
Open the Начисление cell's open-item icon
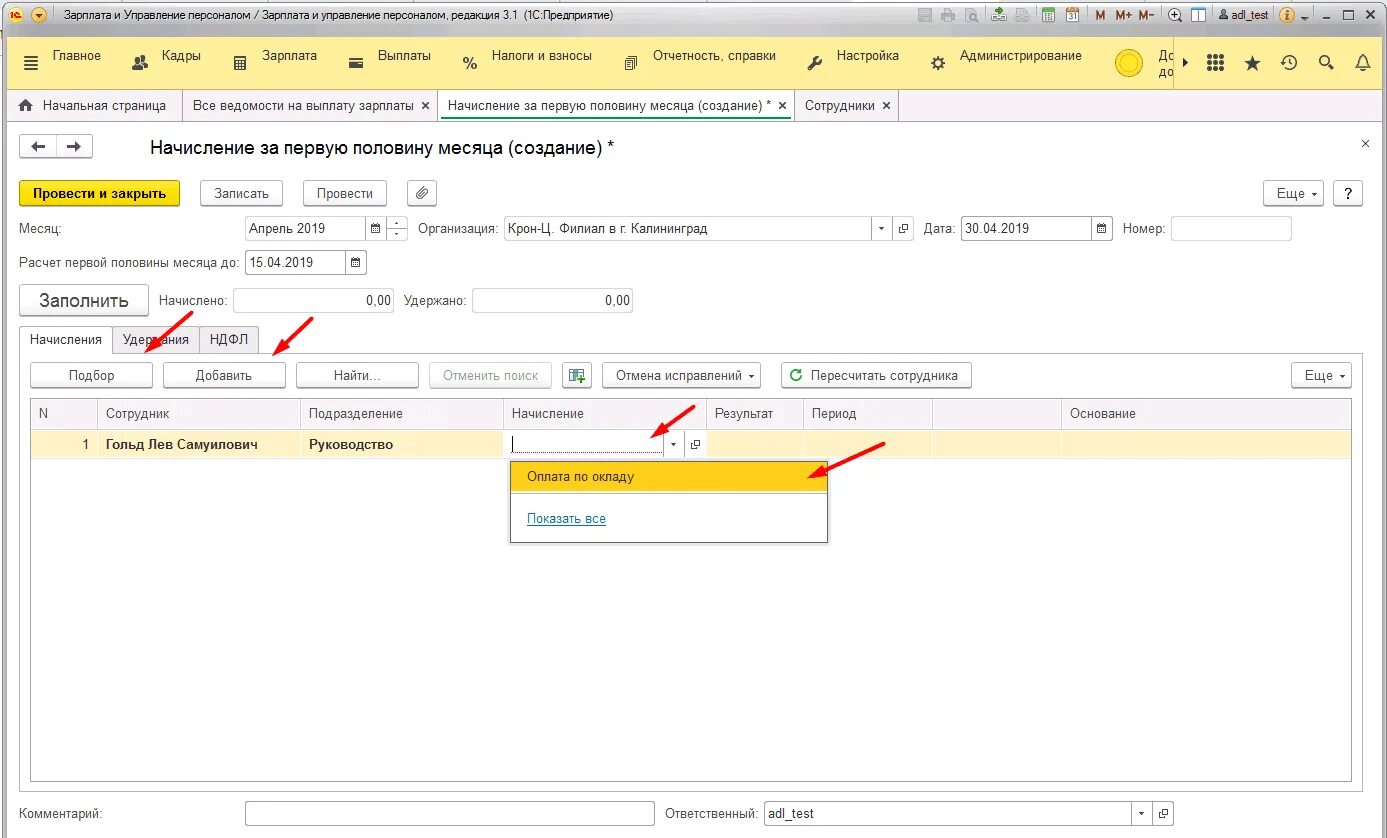point(695,444)
